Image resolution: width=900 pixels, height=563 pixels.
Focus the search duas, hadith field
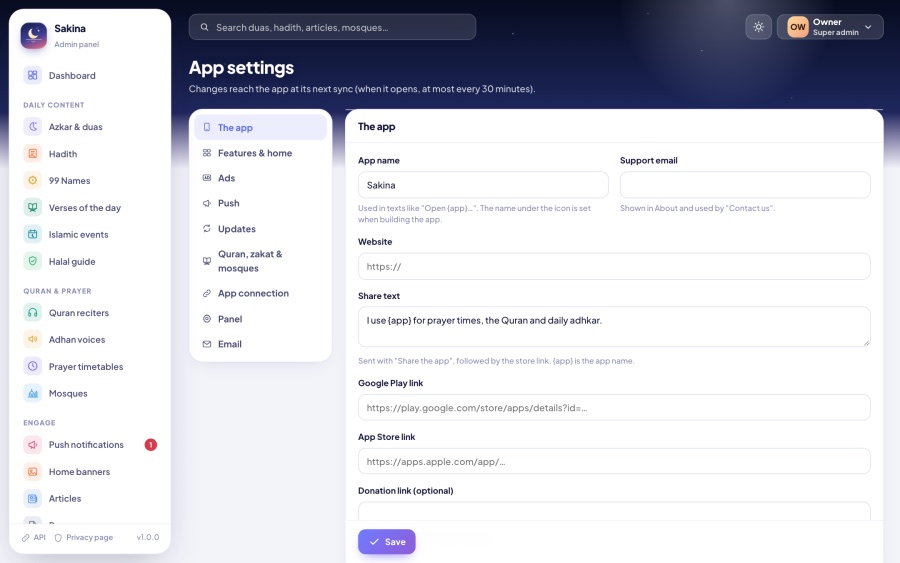[332, 27]
